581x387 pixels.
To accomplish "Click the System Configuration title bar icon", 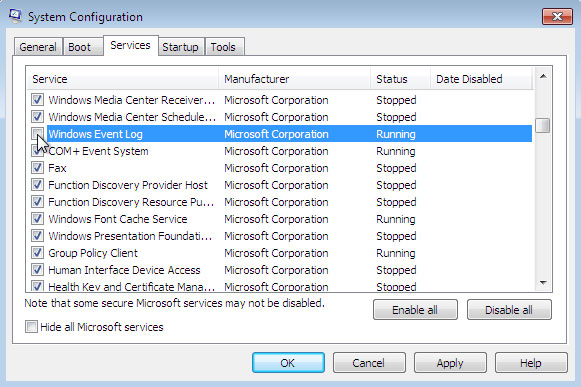I will click(x=15, y=16).
